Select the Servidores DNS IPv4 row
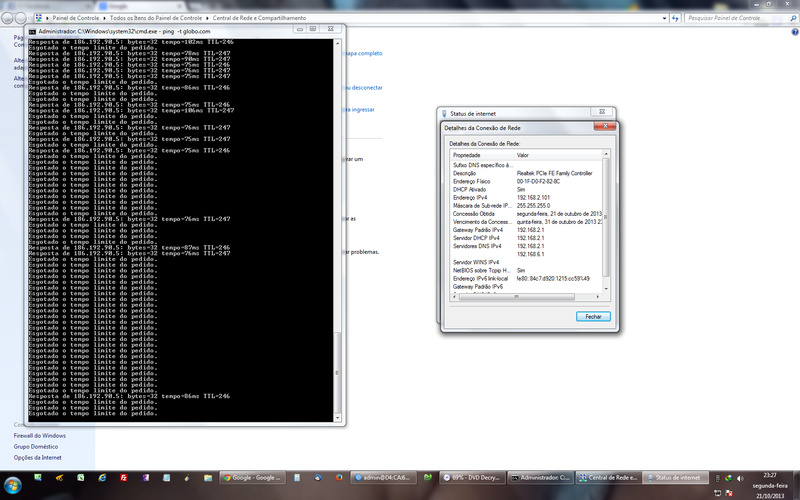Image resolution: width=800 pixels, height=500 pixels. click(526, 246)
